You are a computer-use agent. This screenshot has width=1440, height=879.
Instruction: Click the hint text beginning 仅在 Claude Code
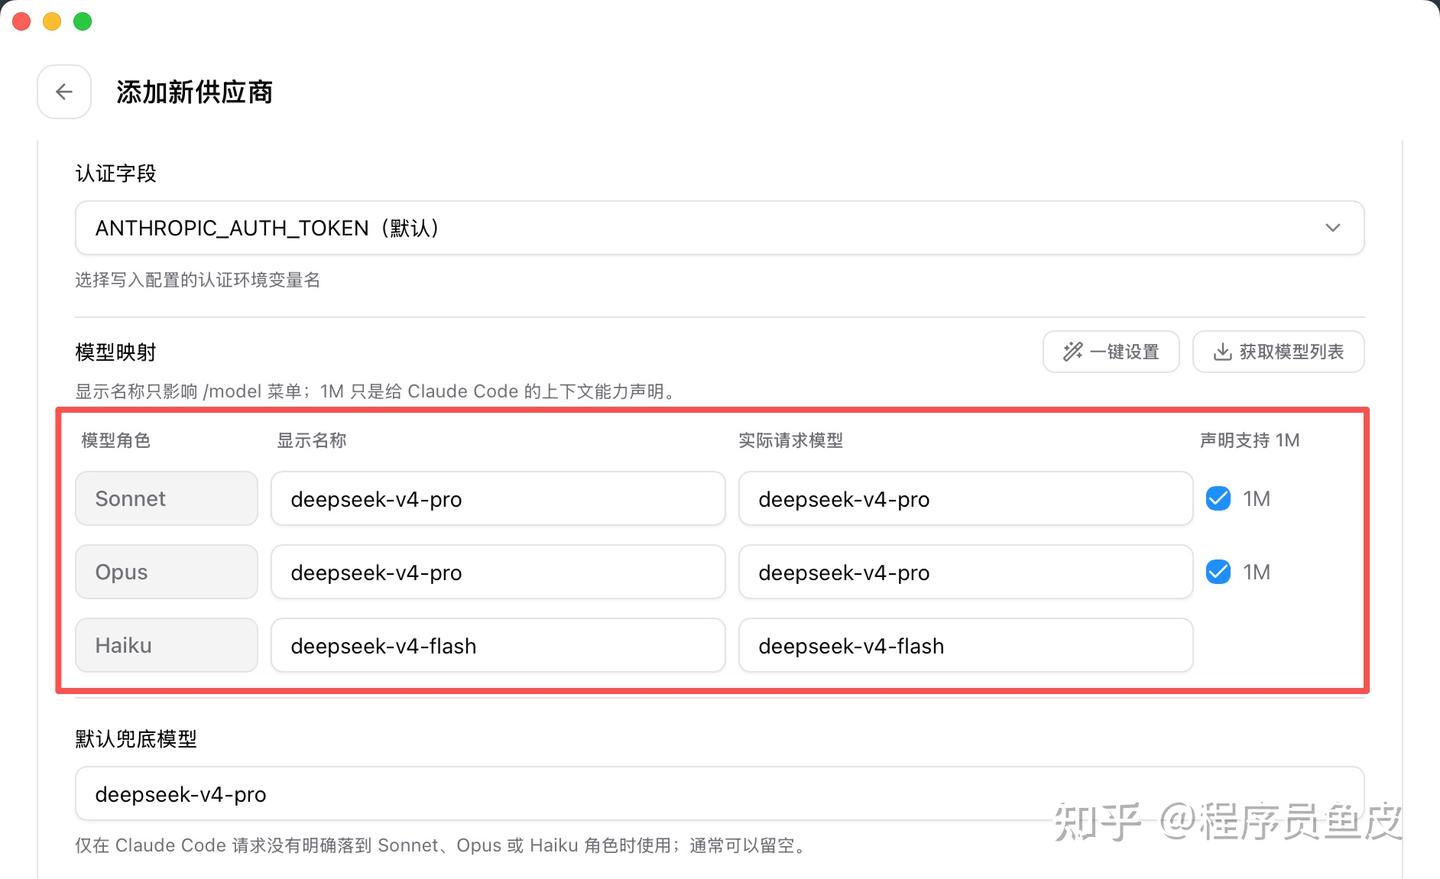pyautogui.click(x=441, y=845)
